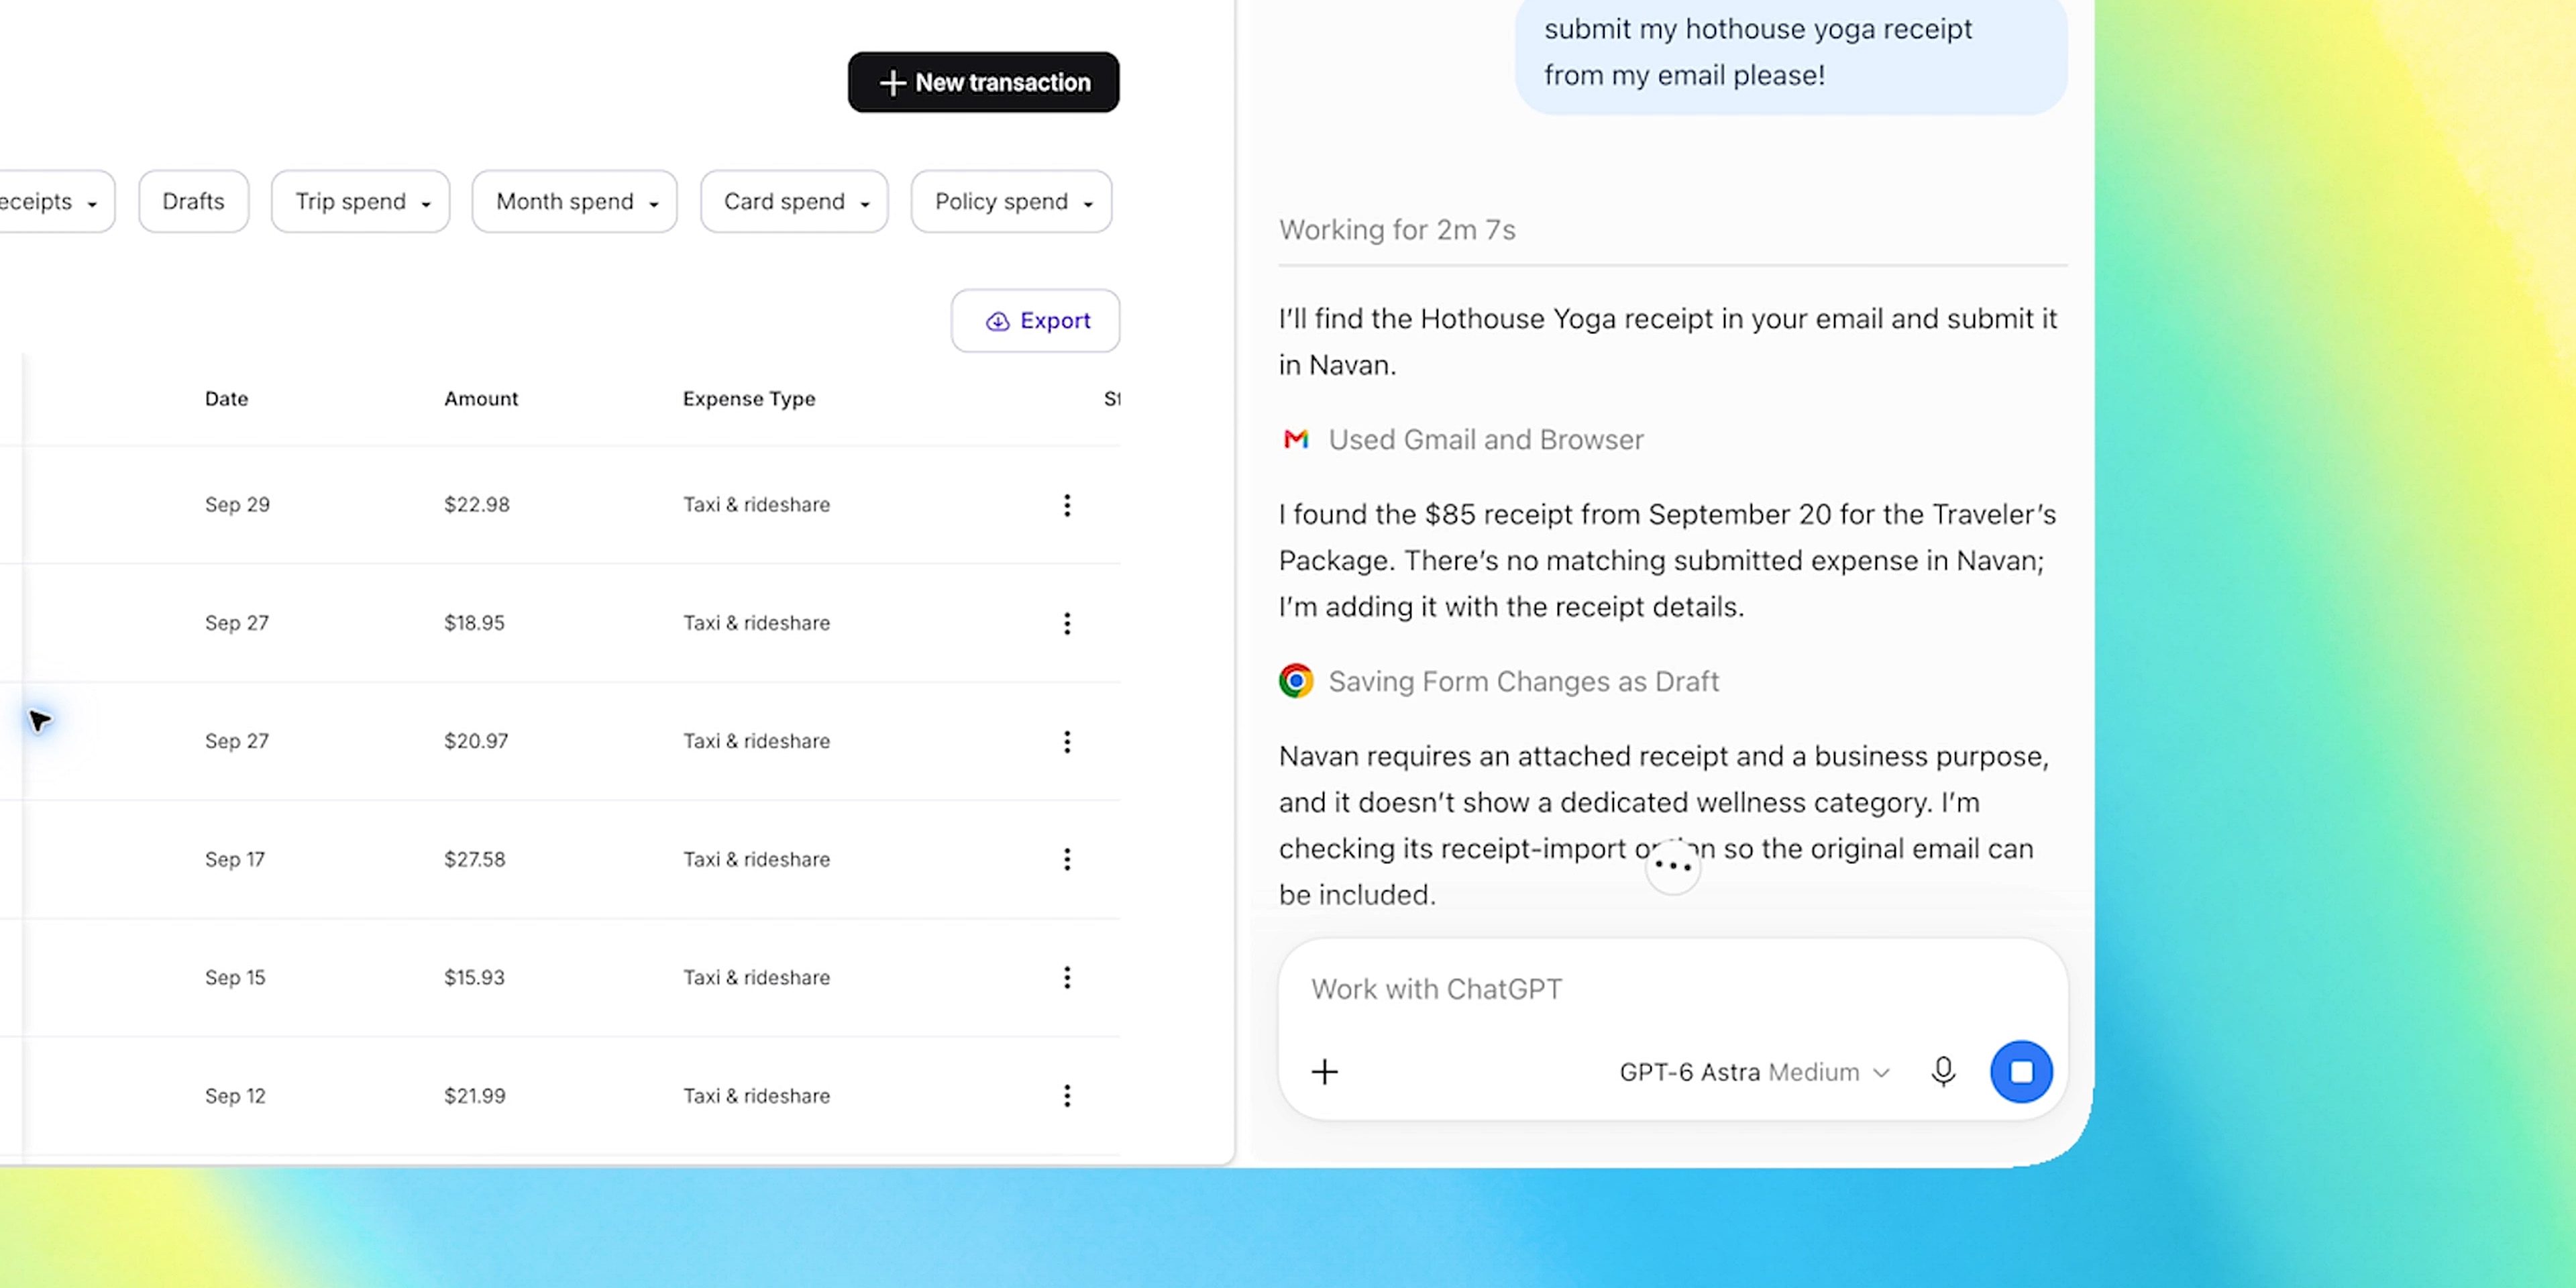
Task: Toggle 'Working for 2m 7s' details
Action: 1397,230
